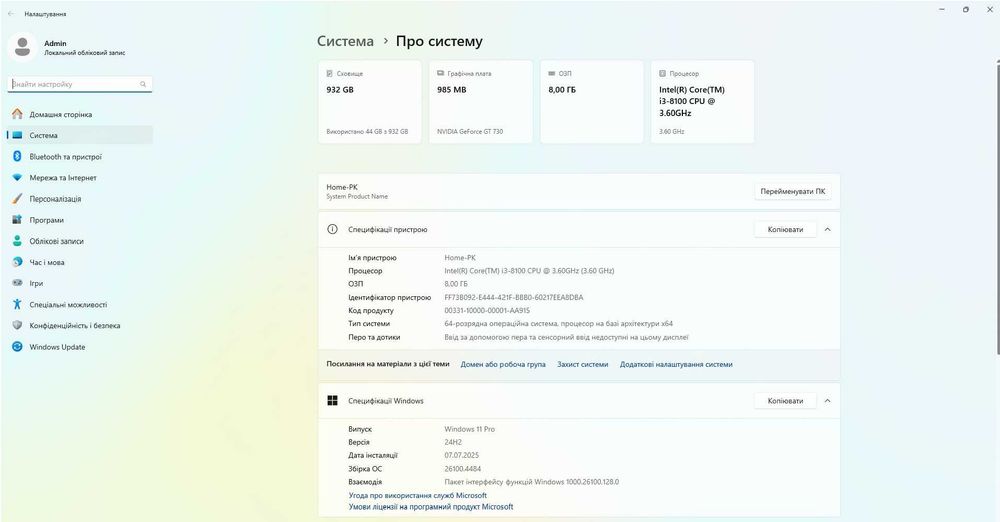The image size is (1000, 522).
Task: Collapse Специфікації Windows section chevron
Action: click(x=827, y=401)
